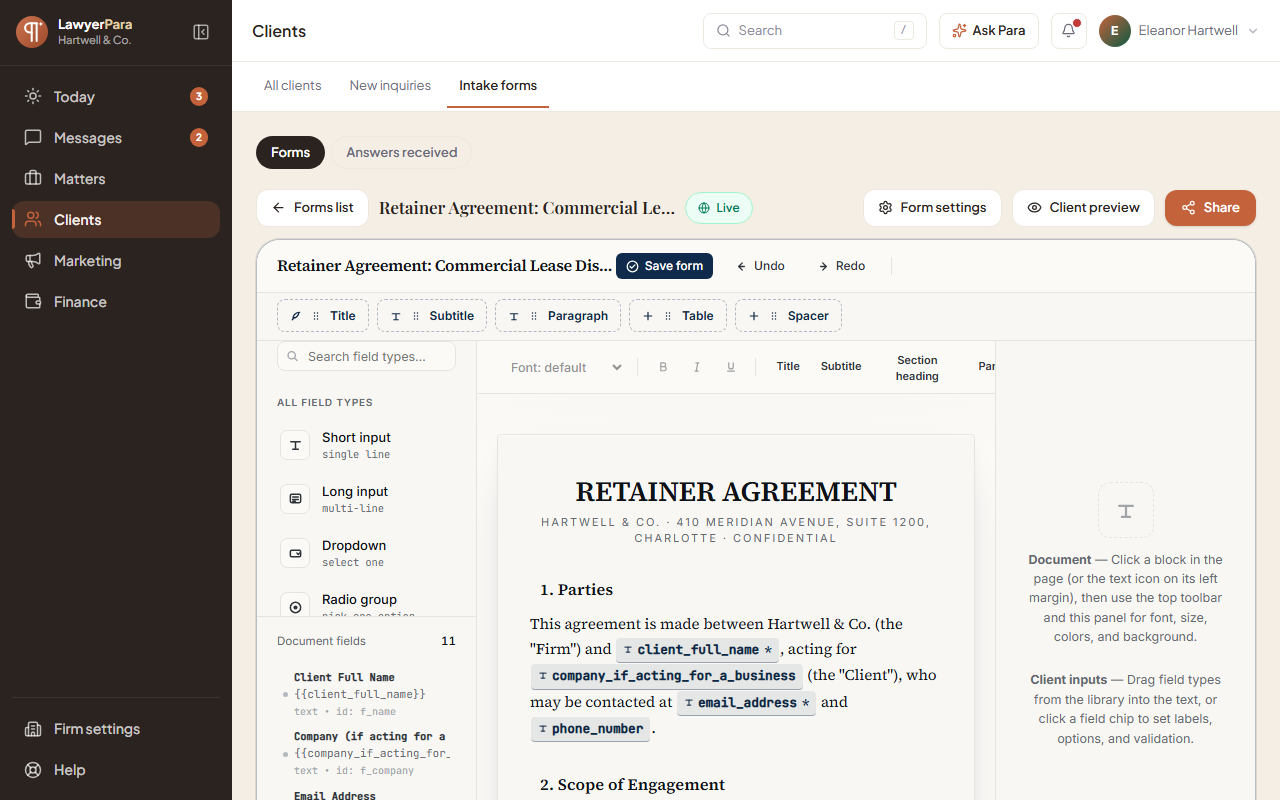The image size is (1280, 800).
Task: Go to Matters section
Action: pyautogui.click(x=116, y=179)
